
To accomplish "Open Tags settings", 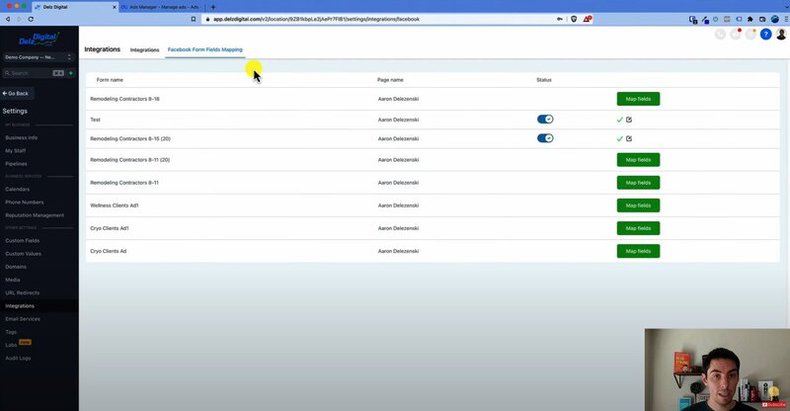I will [11, 332].
